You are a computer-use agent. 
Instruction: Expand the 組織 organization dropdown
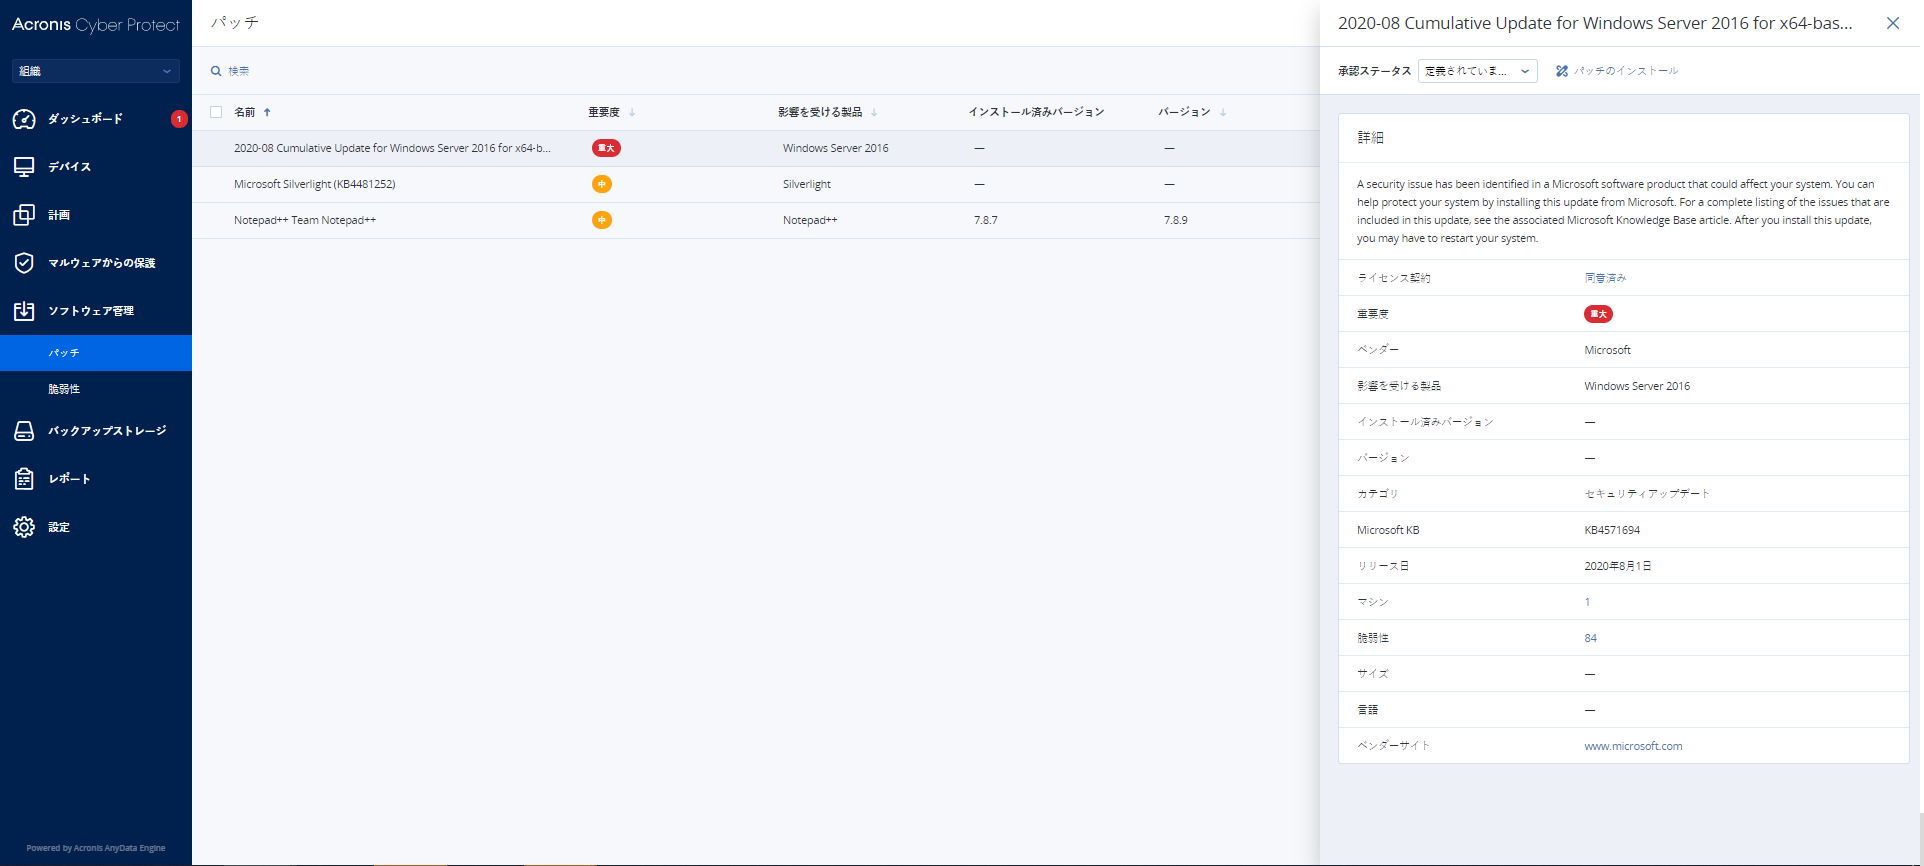95,71
